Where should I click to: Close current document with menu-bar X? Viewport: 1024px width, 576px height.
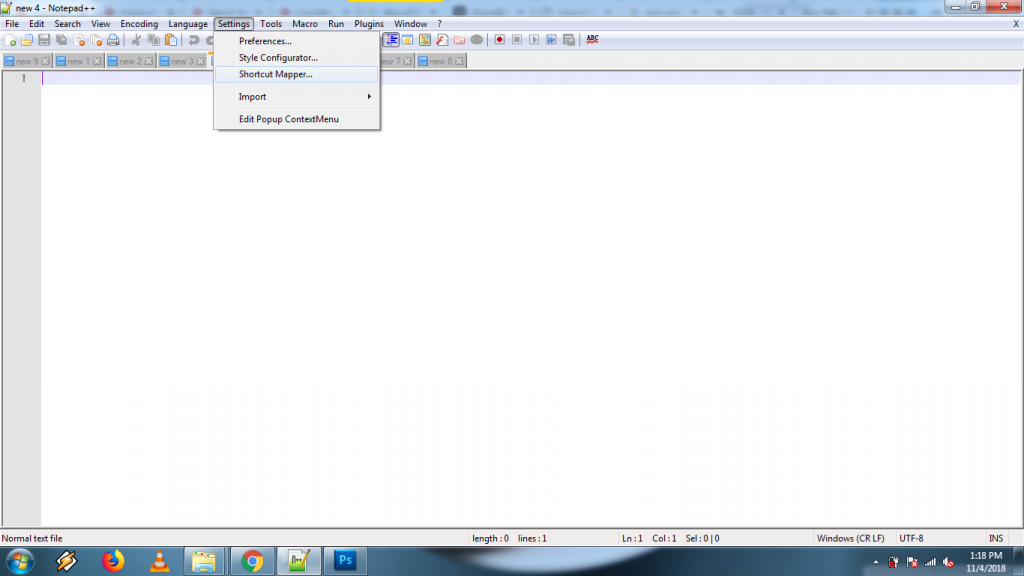pyautogui.click(x=1016, y=24)
